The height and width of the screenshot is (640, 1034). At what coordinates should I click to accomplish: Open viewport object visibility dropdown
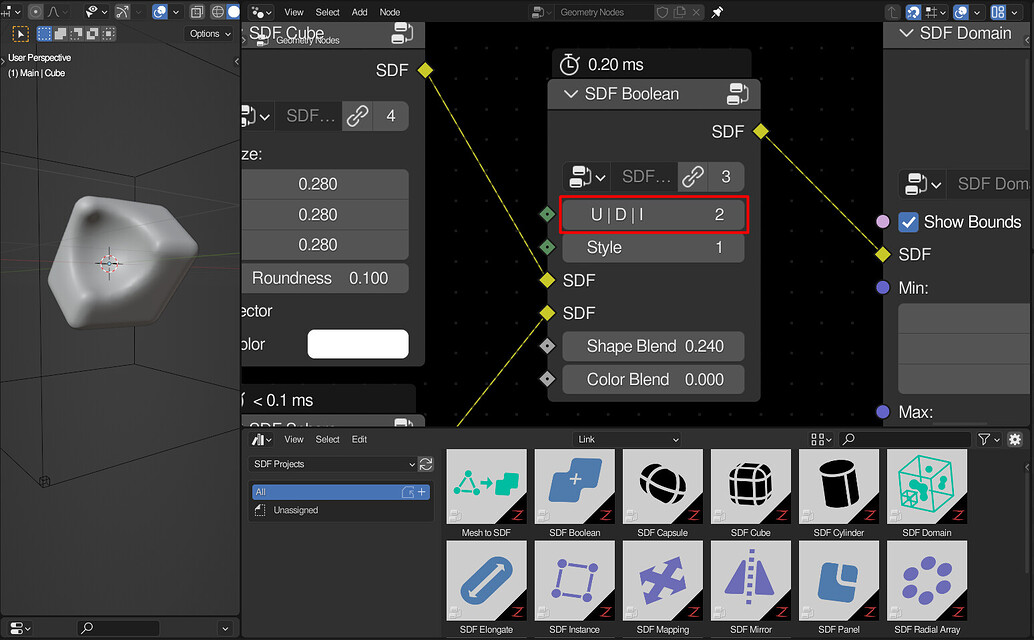pos(96,12)
